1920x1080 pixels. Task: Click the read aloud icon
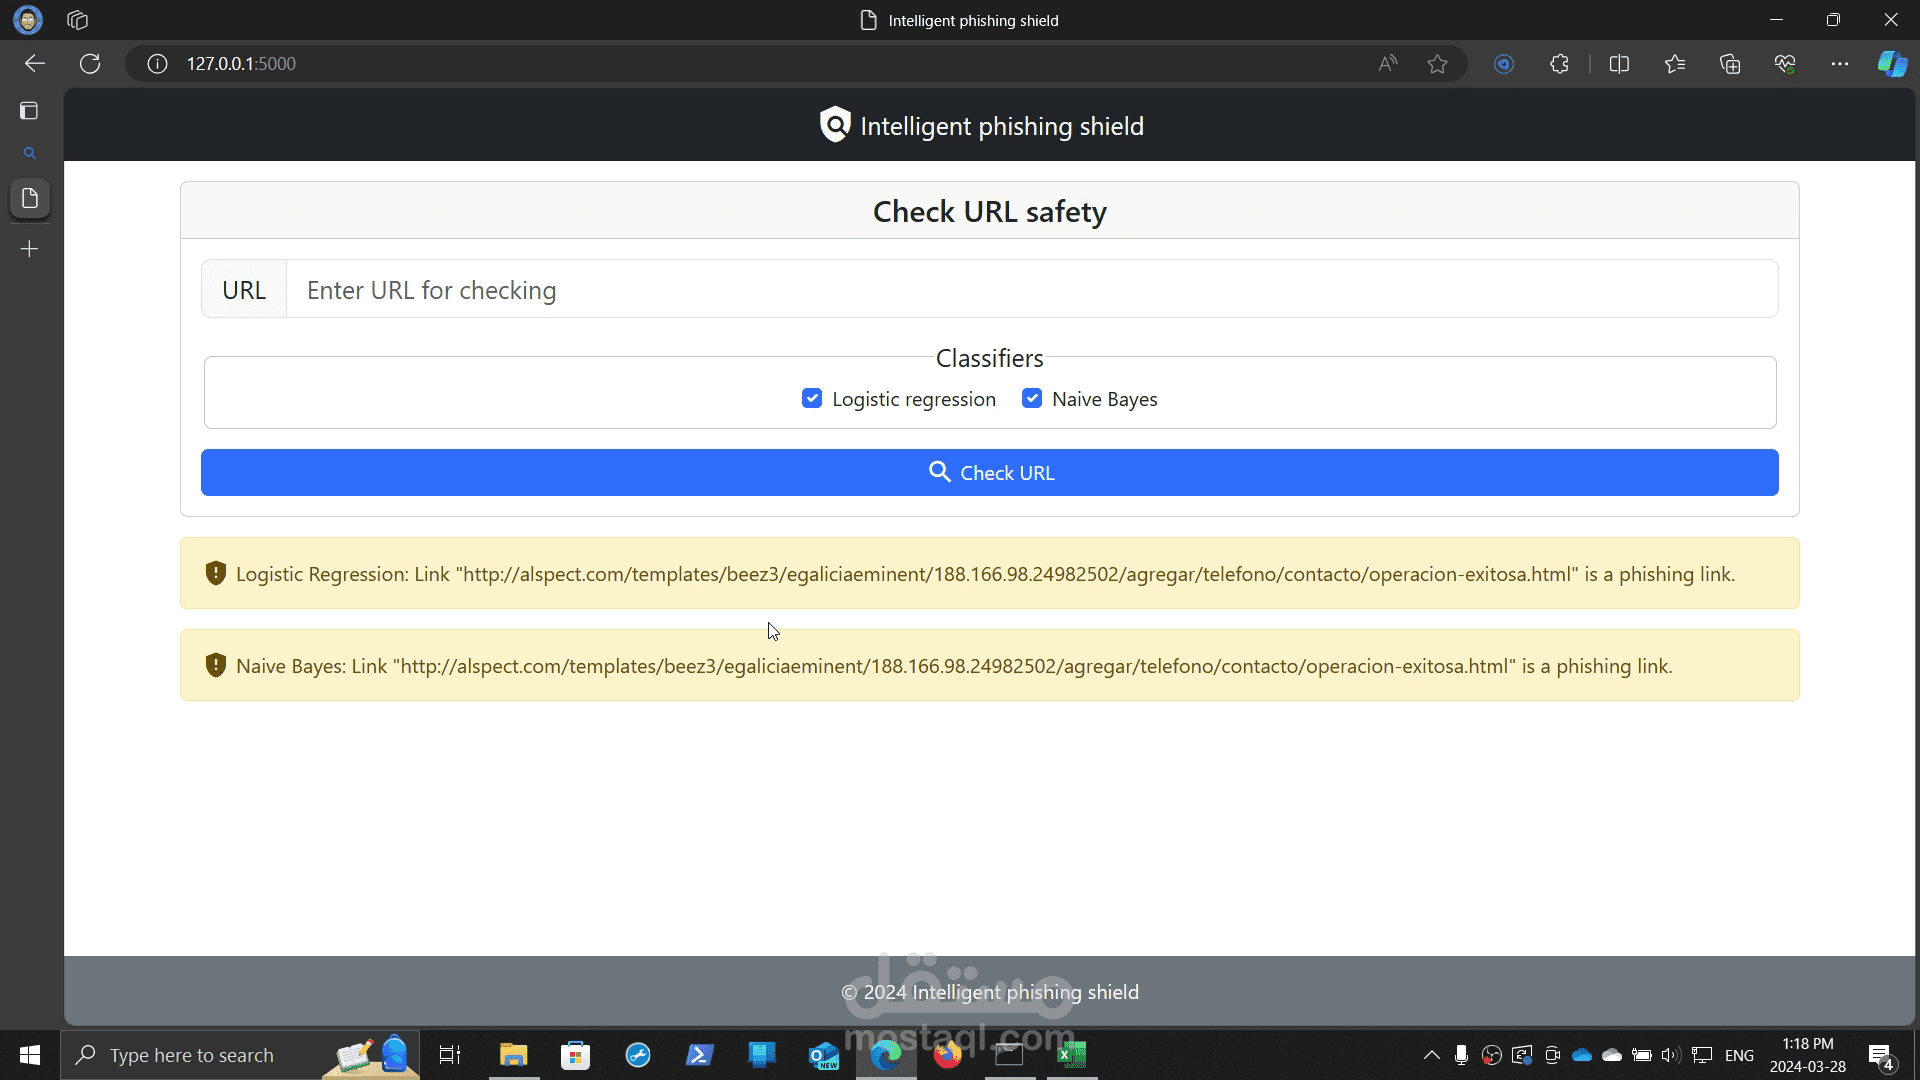click(x=1387, y=64)
